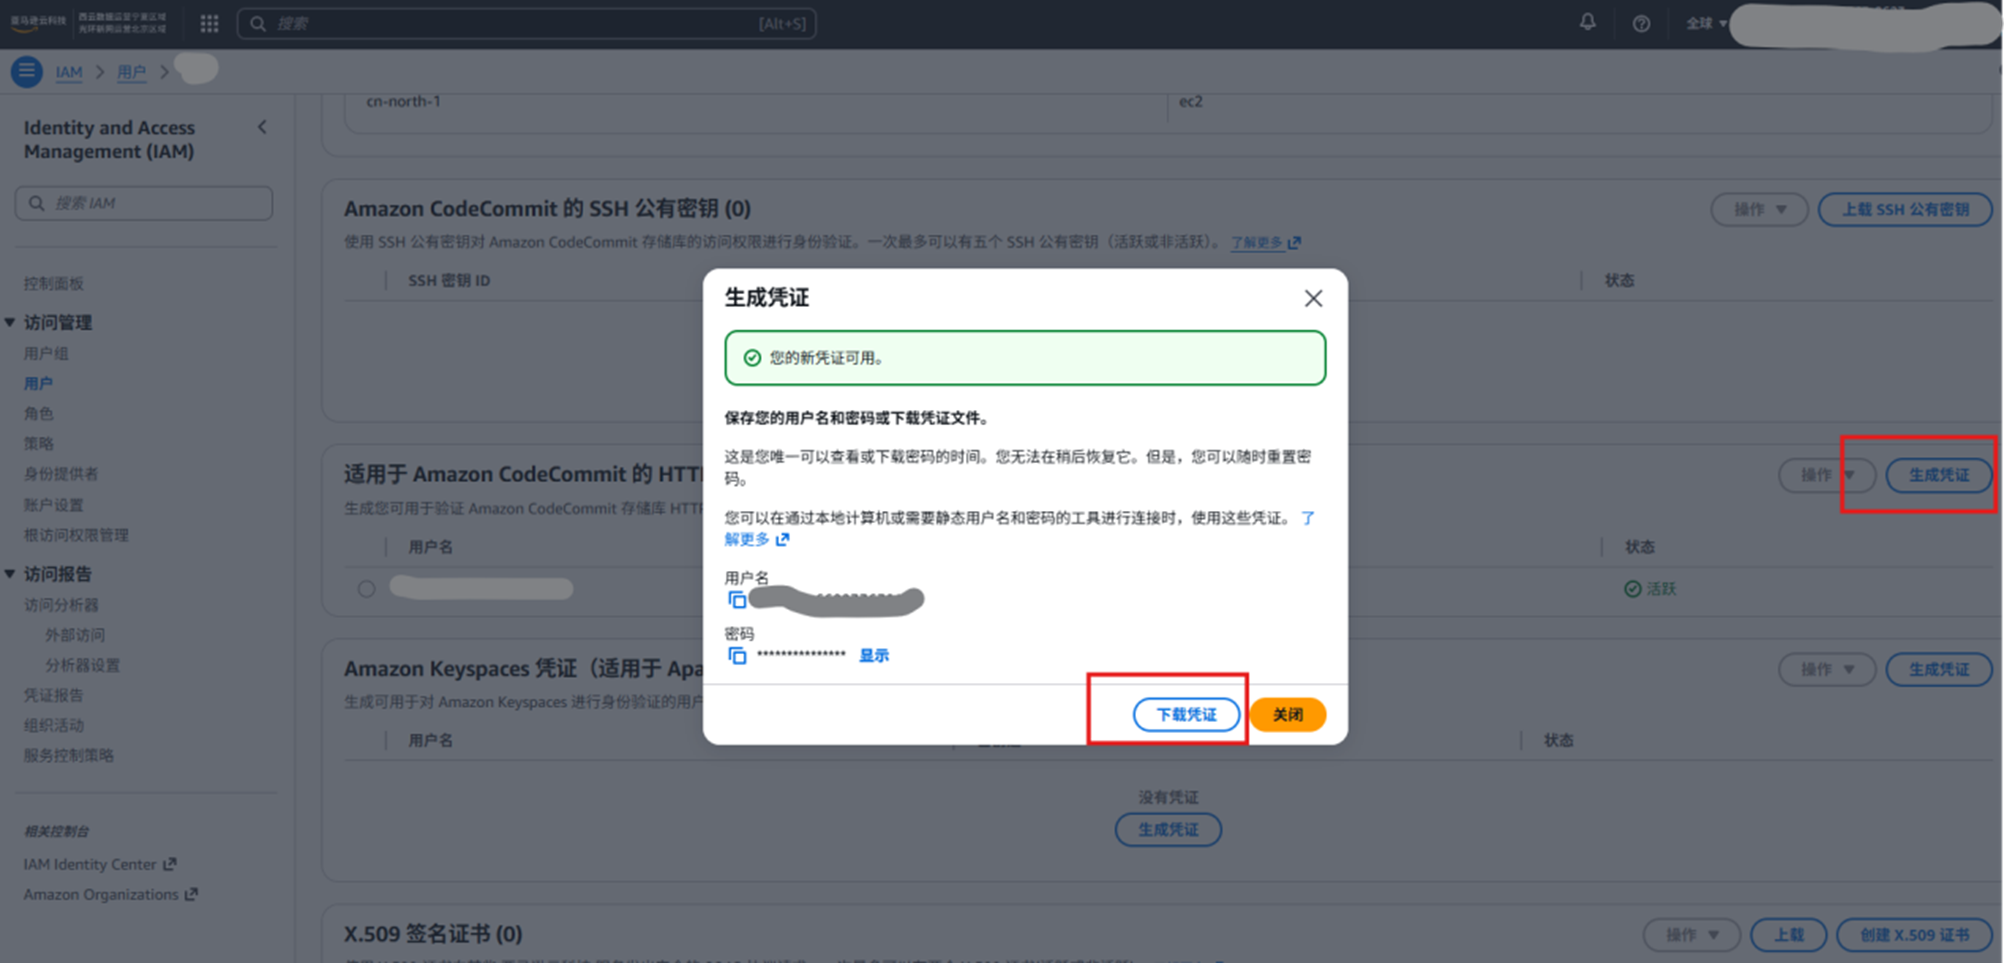The image size is (2004, 963).
Task: Open 了解更多 link under the SSH 公有密钥 heading
Action: coord(1265,242)
